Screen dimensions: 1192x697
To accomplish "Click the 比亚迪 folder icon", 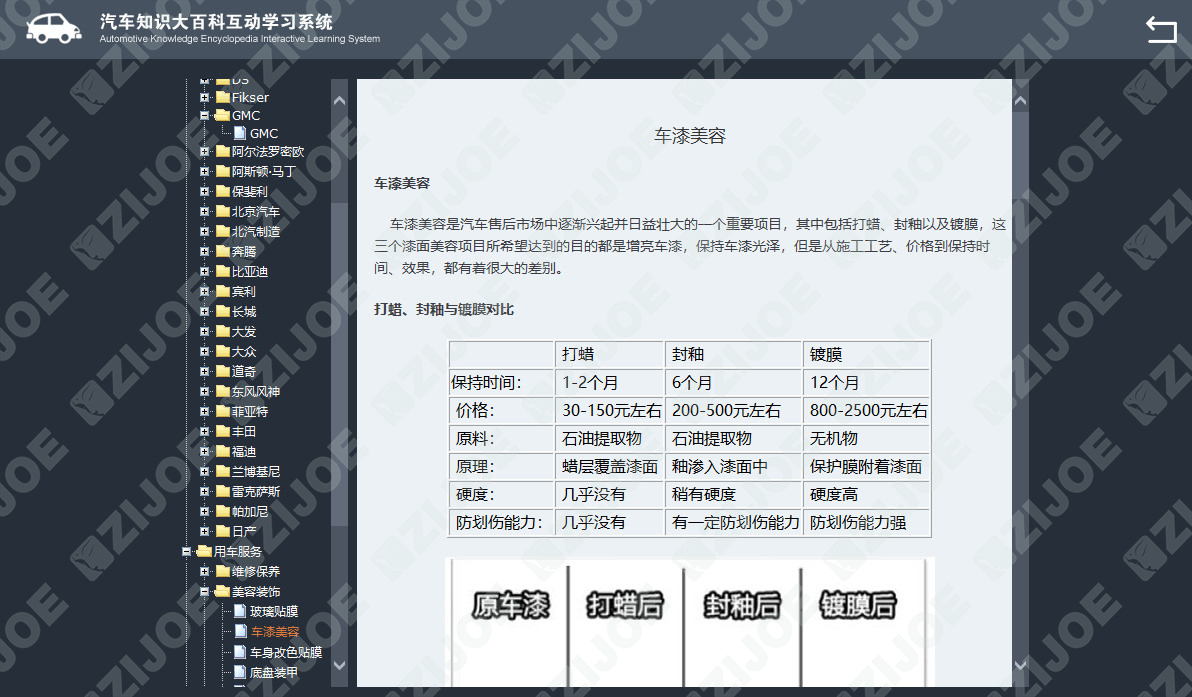I will point(223,271).
